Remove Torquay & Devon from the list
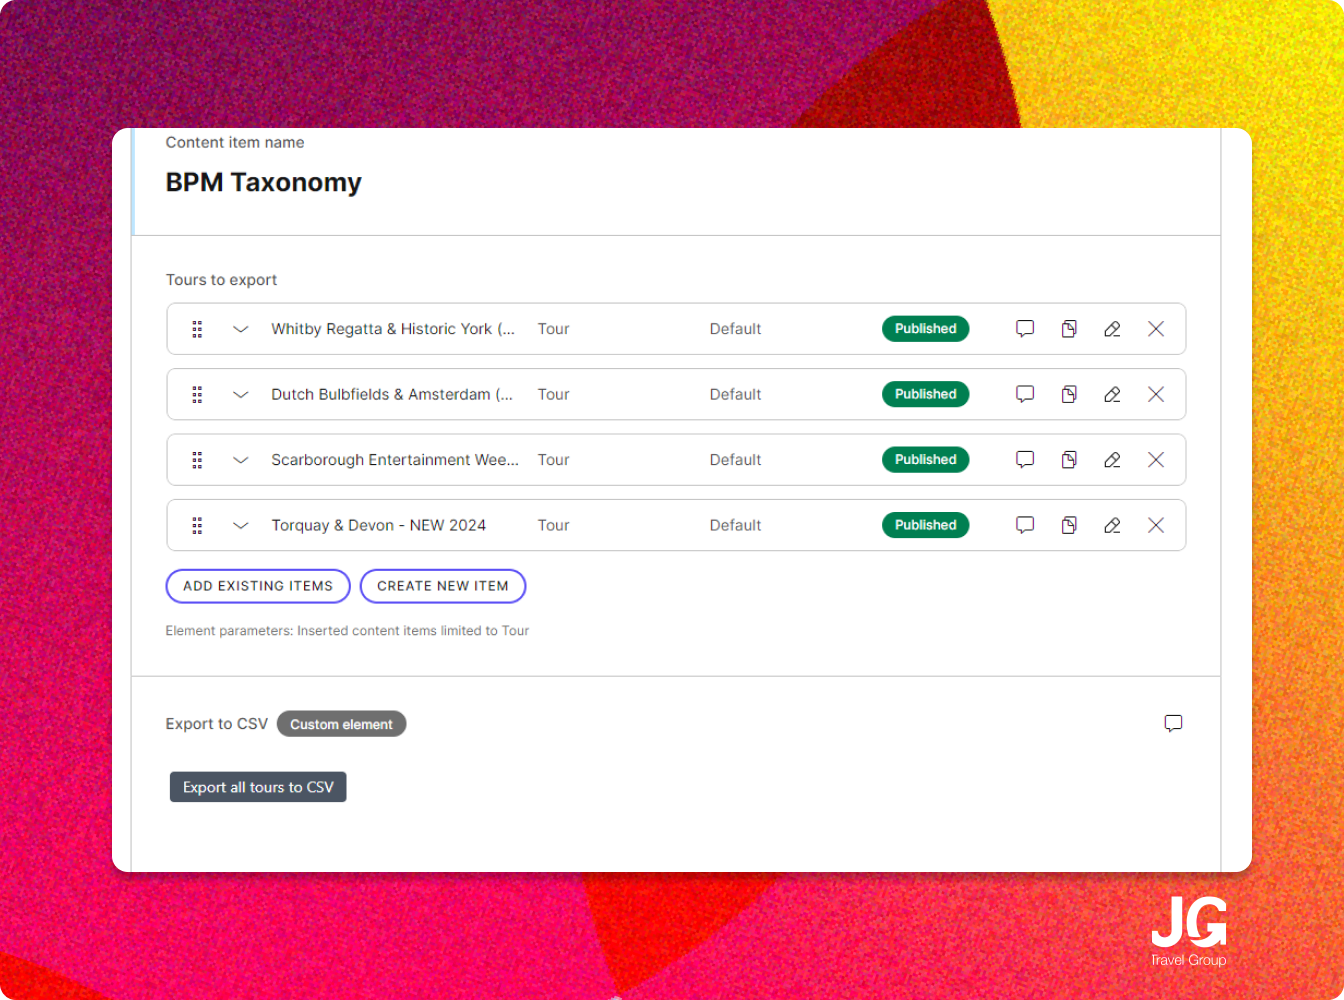Viewport: 1344px width, 1000px height. (1156, 526)
